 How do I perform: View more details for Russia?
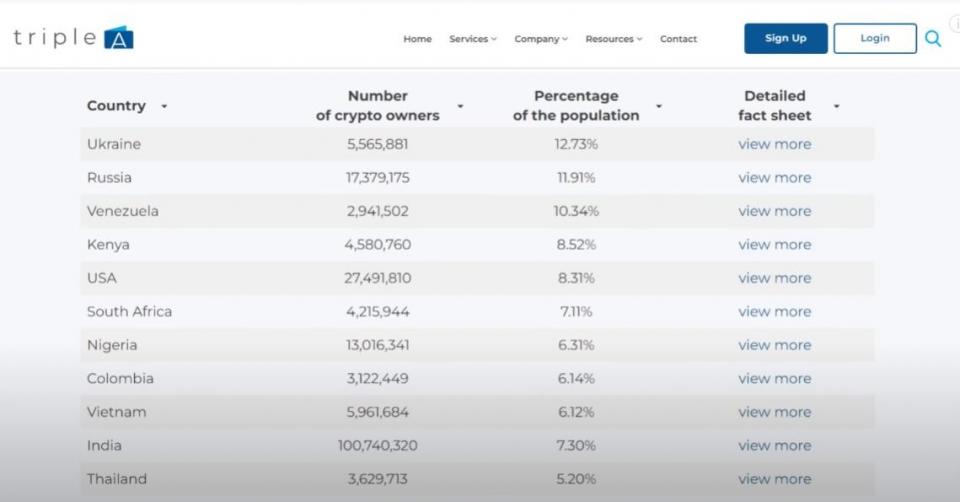click(x=774, y=178)
